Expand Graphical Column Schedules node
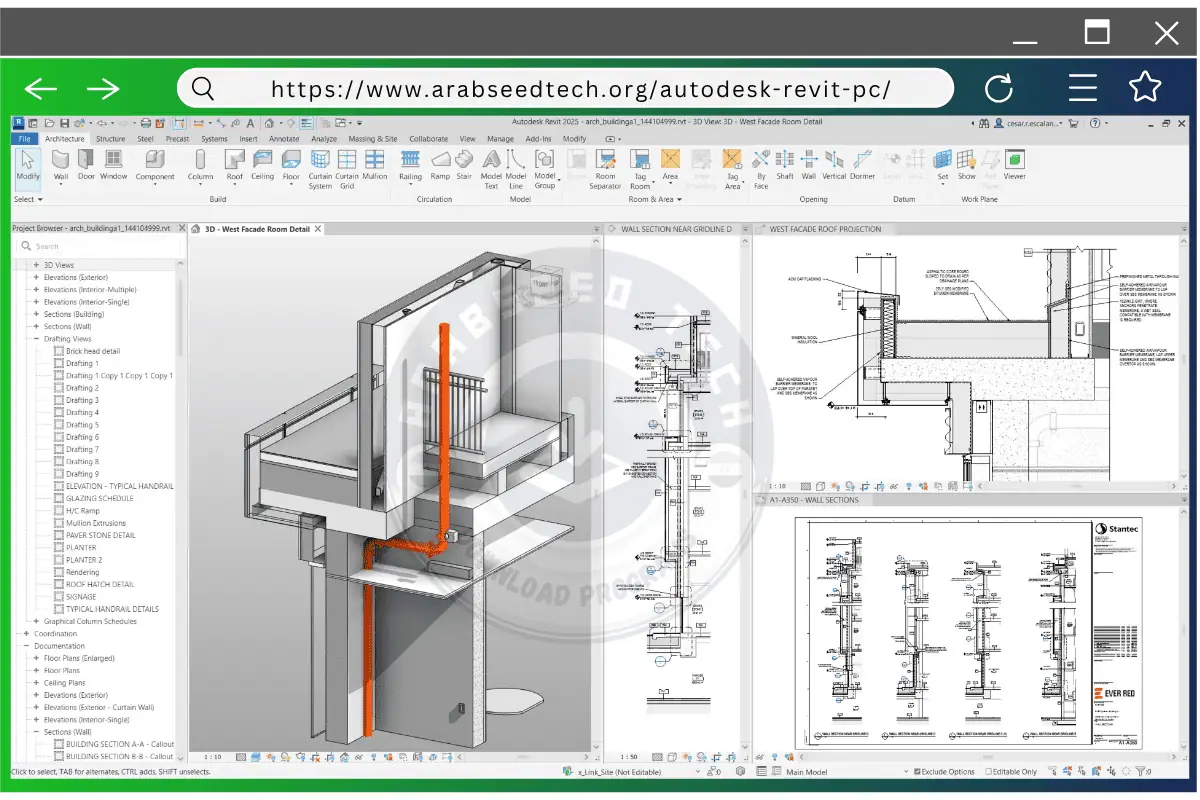 pos(36,621)
